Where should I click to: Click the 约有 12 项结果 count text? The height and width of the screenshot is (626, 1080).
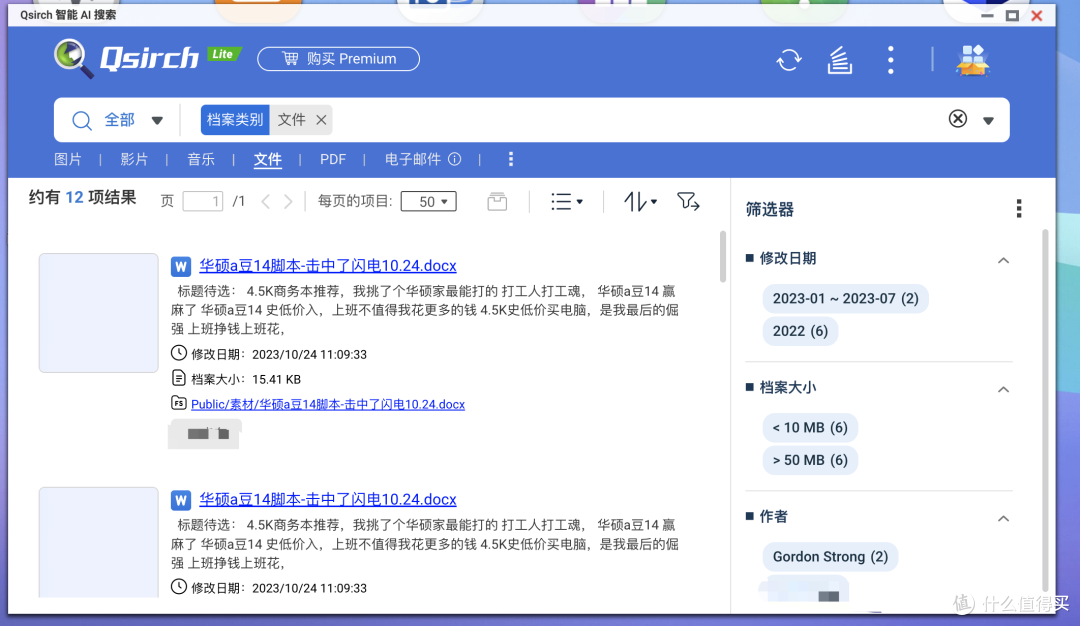click(82, 198)
